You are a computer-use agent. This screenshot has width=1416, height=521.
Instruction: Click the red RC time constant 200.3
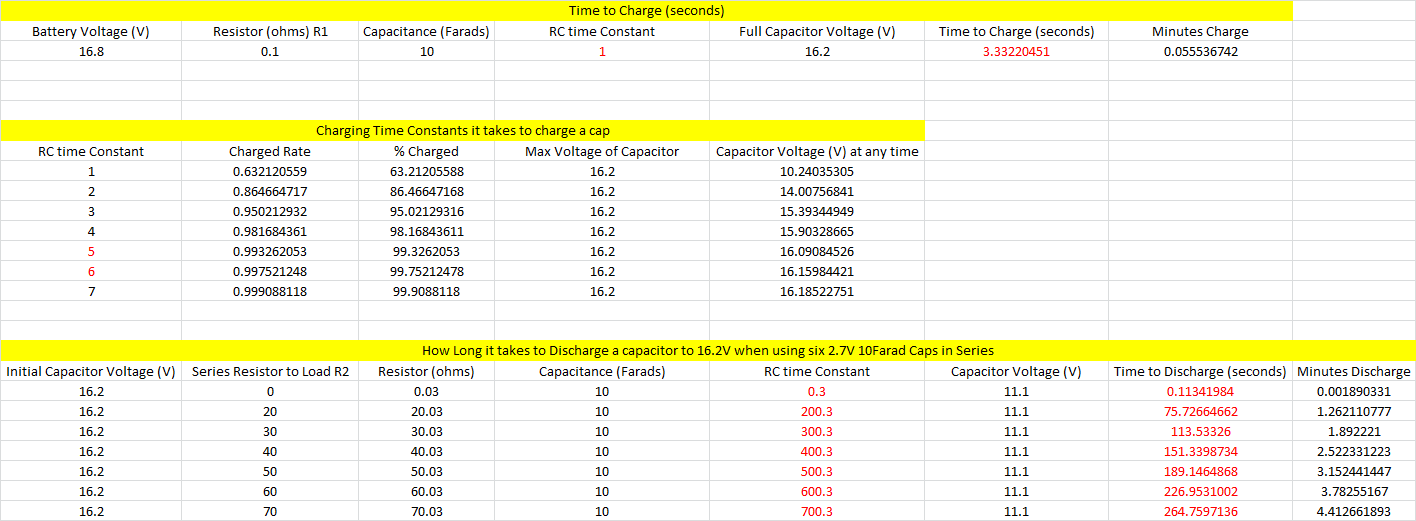coord(817,411)
